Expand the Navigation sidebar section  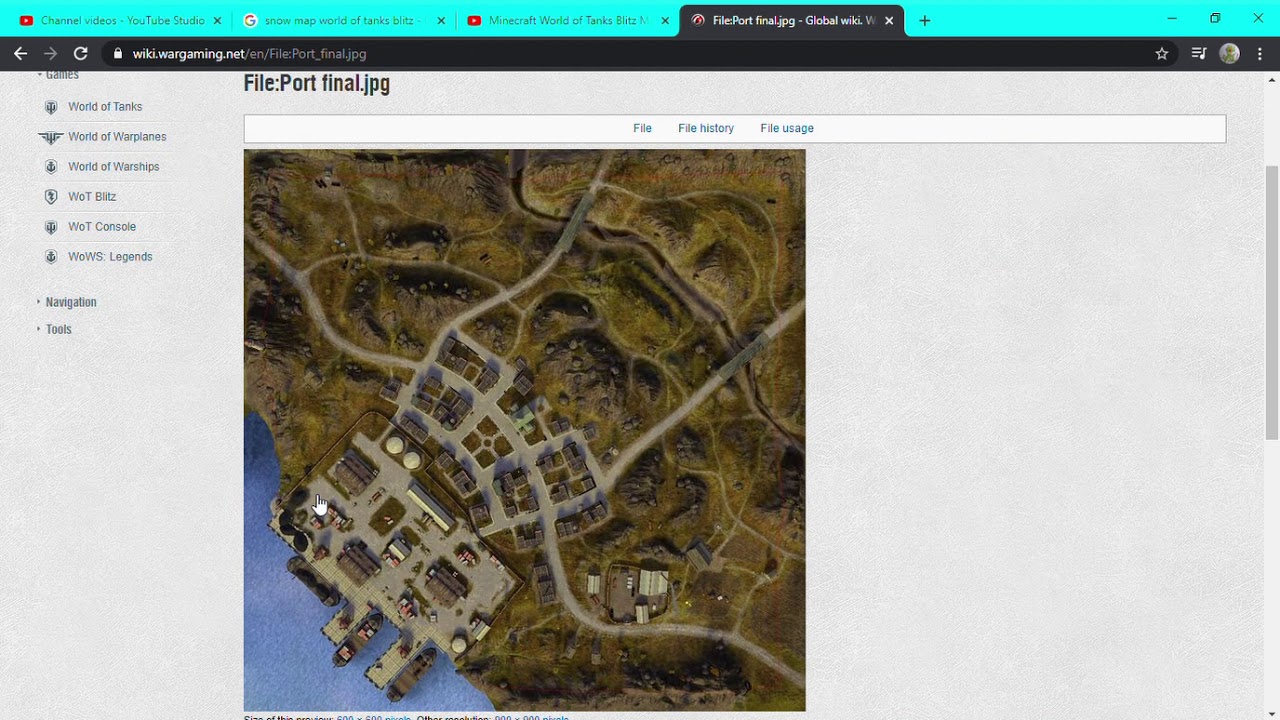coord(70,302)
